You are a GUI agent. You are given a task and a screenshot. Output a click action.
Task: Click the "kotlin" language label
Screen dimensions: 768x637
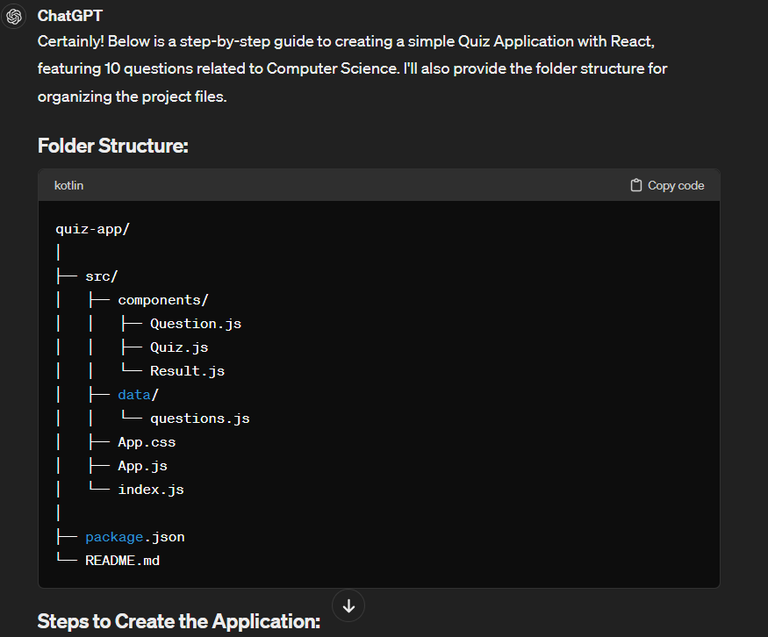pos(69,185)
